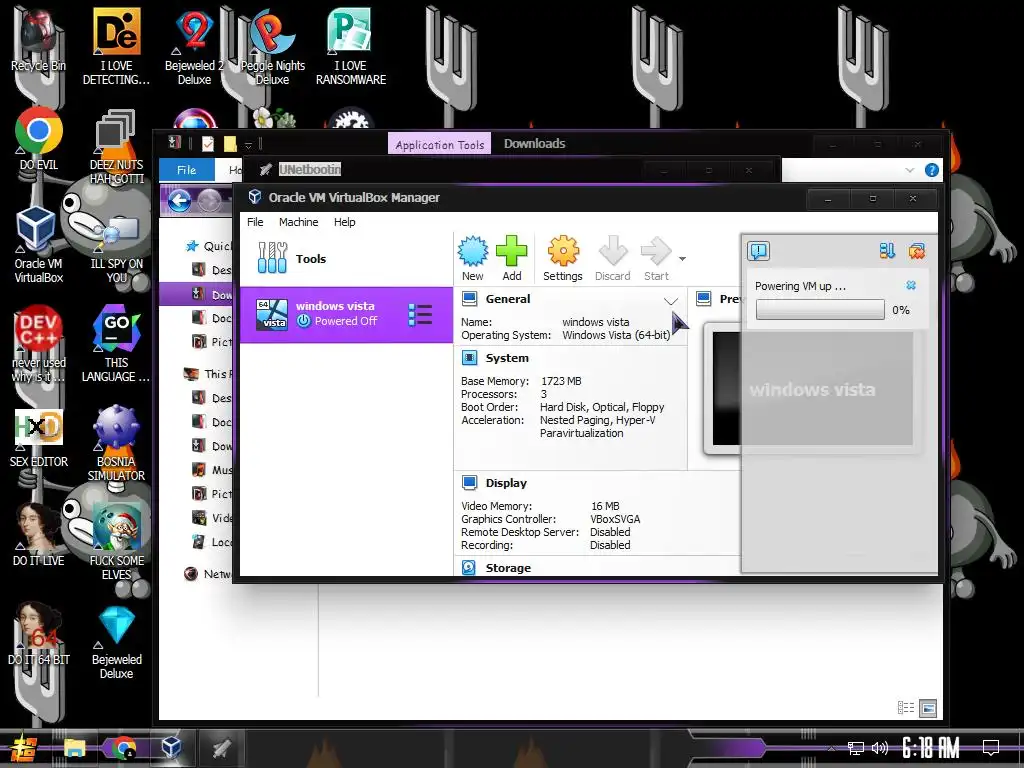Click the notification center icon in VirtualBox panel

(x=759, y=251)
